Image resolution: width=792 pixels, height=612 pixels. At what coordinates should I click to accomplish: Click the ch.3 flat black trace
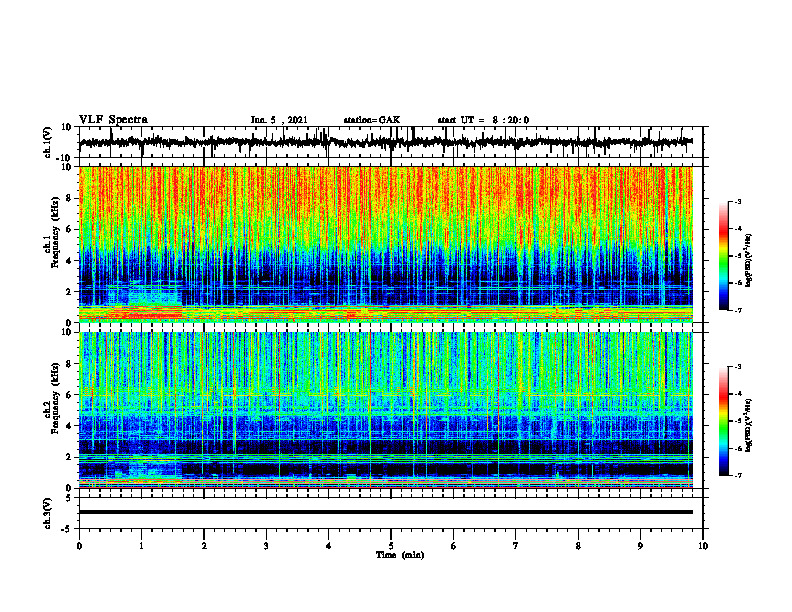[x=385, y=512]
